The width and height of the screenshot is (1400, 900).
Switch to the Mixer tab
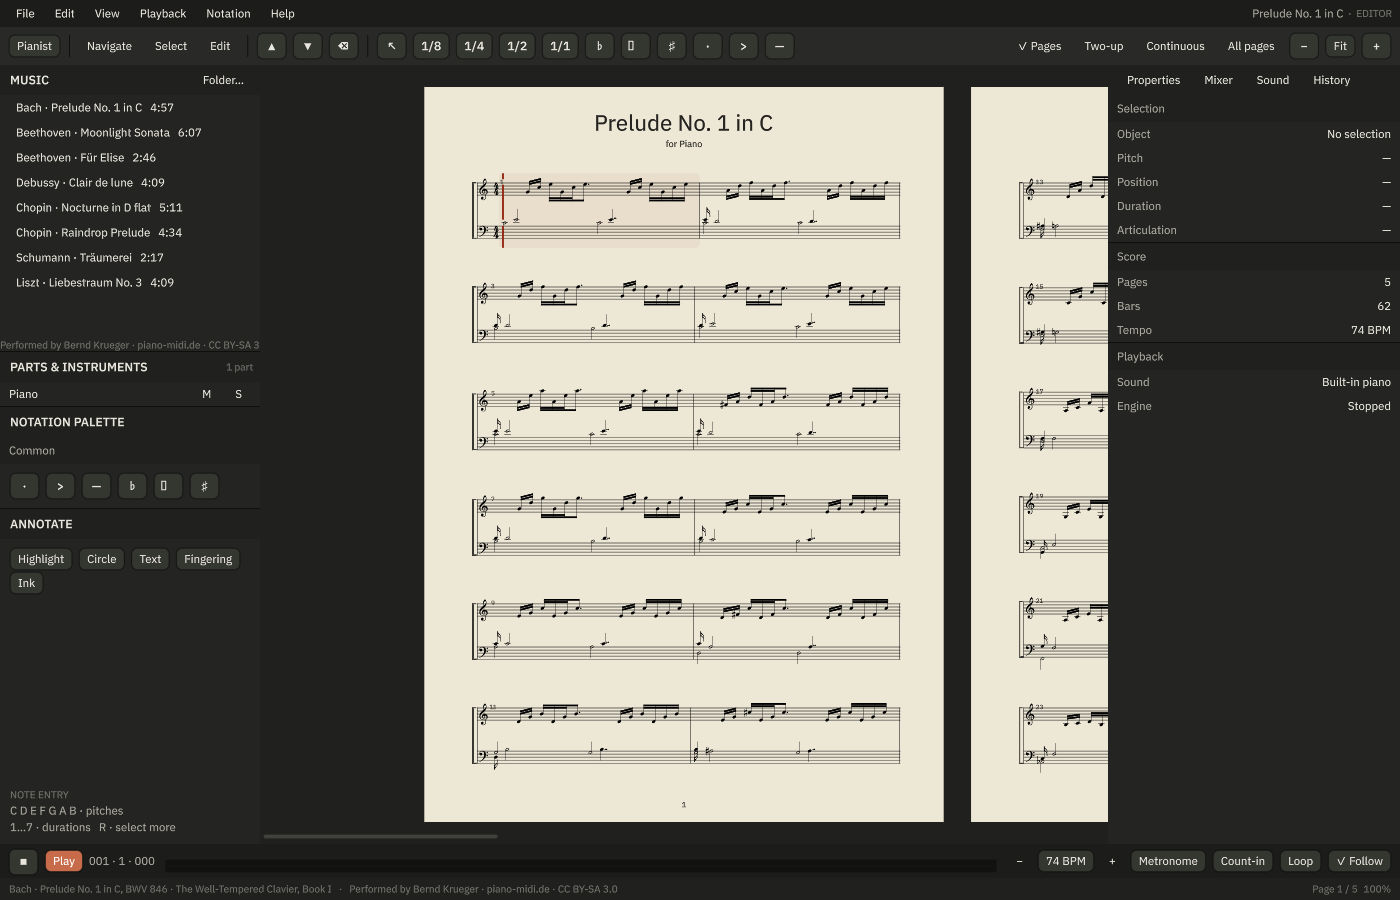point(1218,80)
